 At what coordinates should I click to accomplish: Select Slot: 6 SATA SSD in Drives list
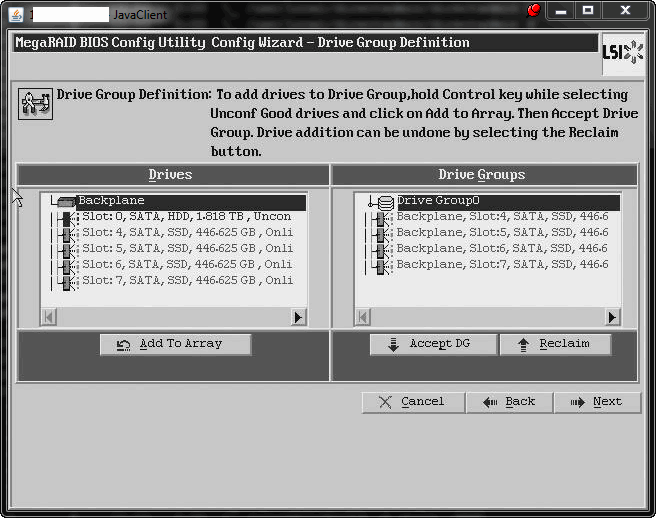(187, 264)
